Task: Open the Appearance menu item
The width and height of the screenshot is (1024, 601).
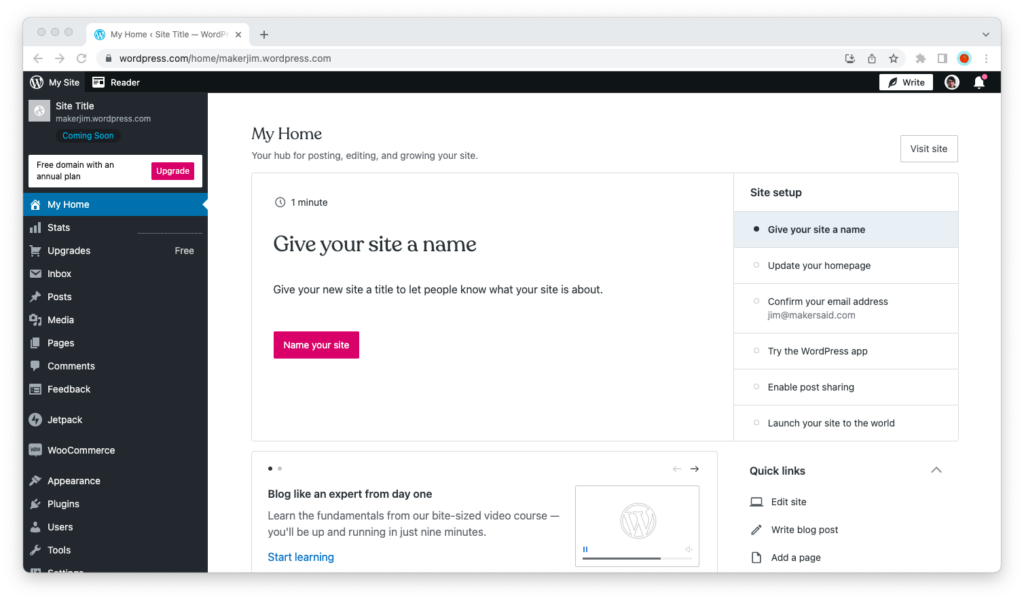Action: tap(116, 481)
